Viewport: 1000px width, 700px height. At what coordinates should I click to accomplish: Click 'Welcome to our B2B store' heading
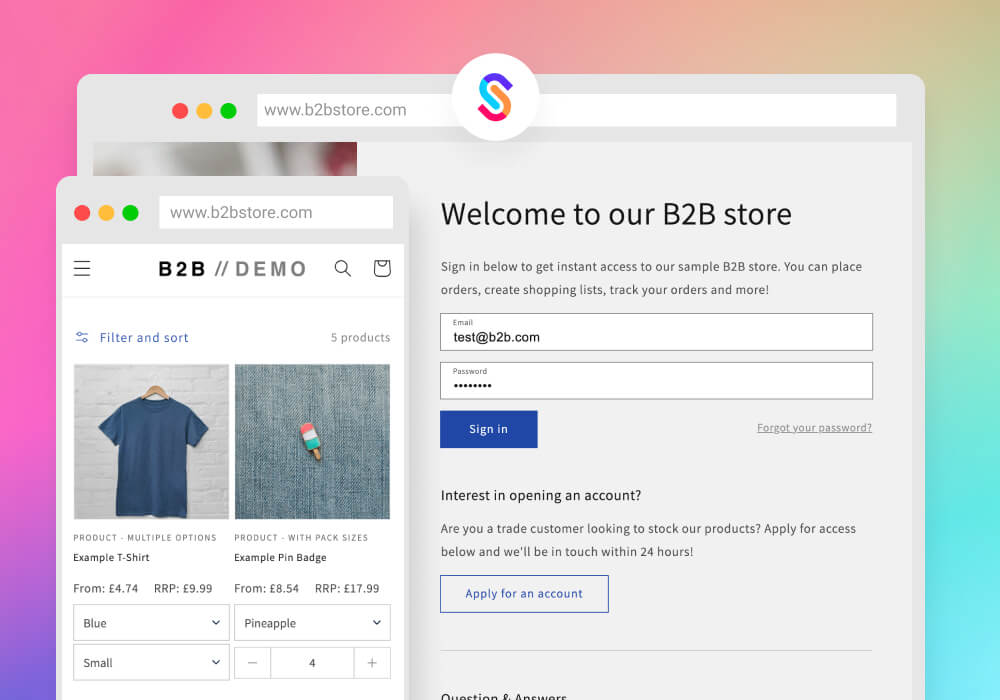click(x=616, y=214)
